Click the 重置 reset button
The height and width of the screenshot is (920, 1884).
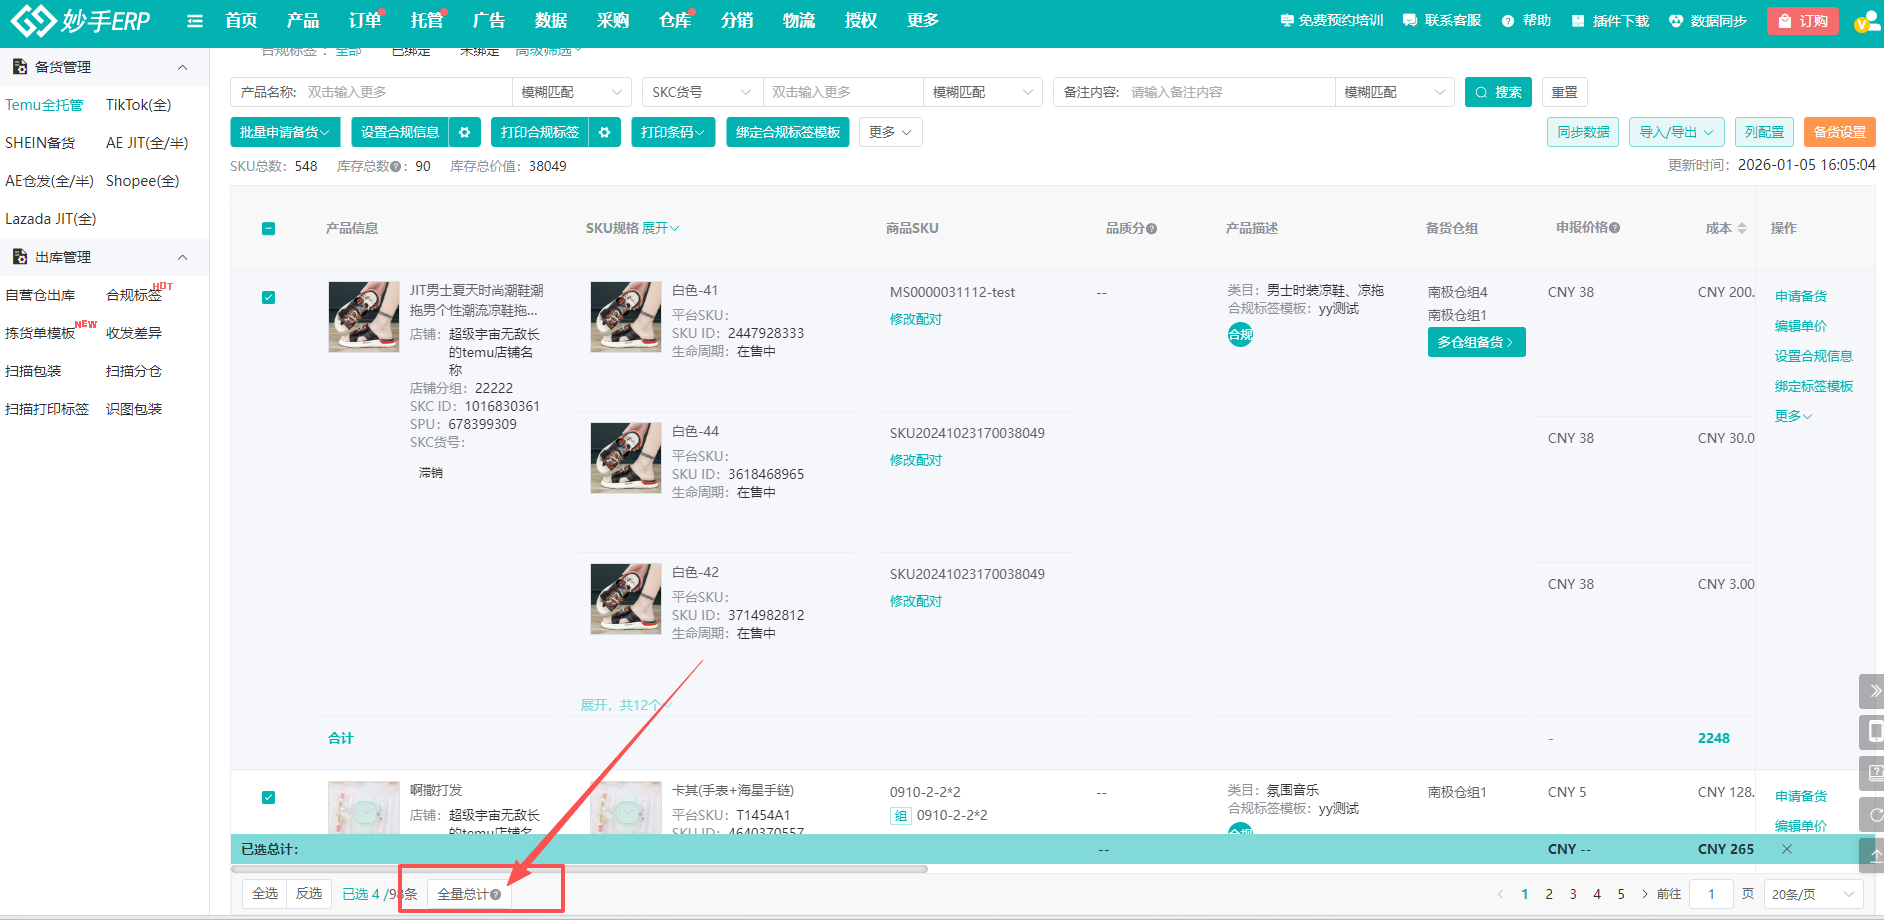coord(1565,92)
